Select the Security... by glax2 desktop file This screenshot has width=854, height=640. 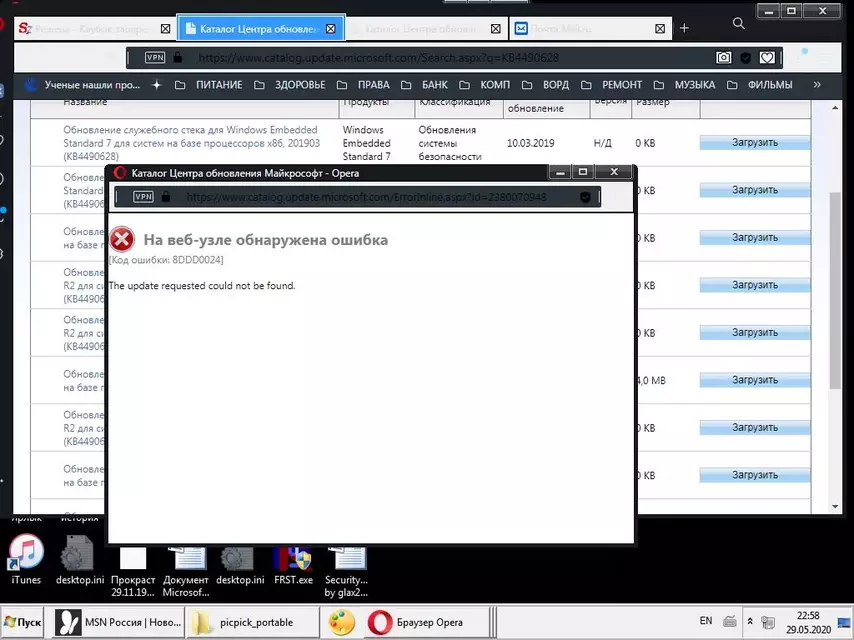point(346,571)
